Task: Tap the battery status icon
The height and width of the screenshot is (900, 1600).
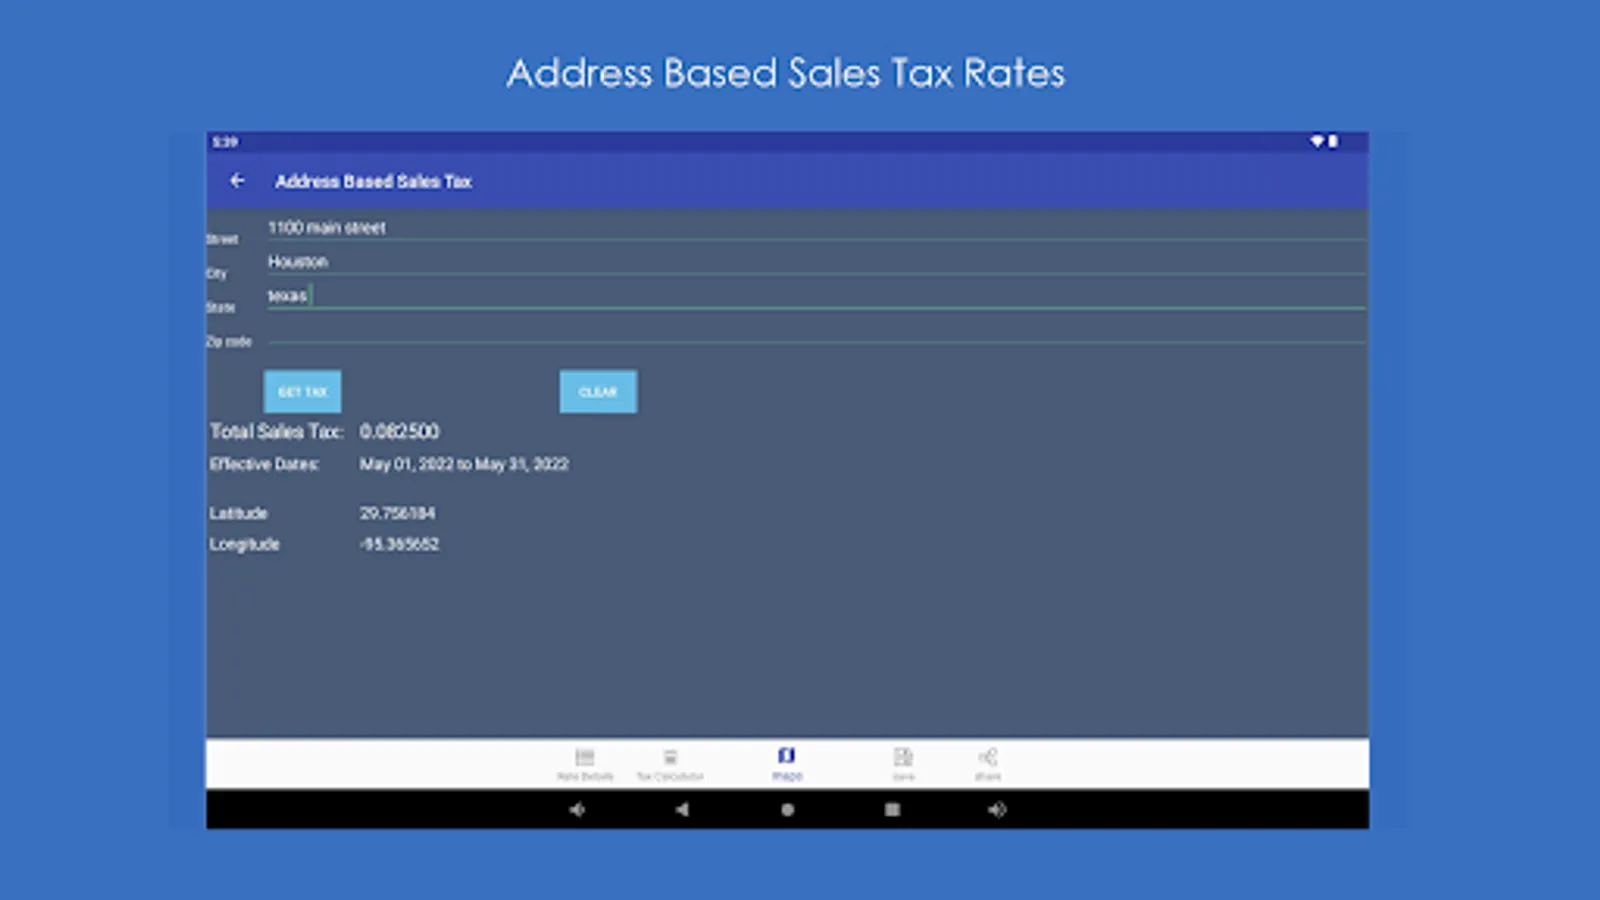Action: point(1333,142)
